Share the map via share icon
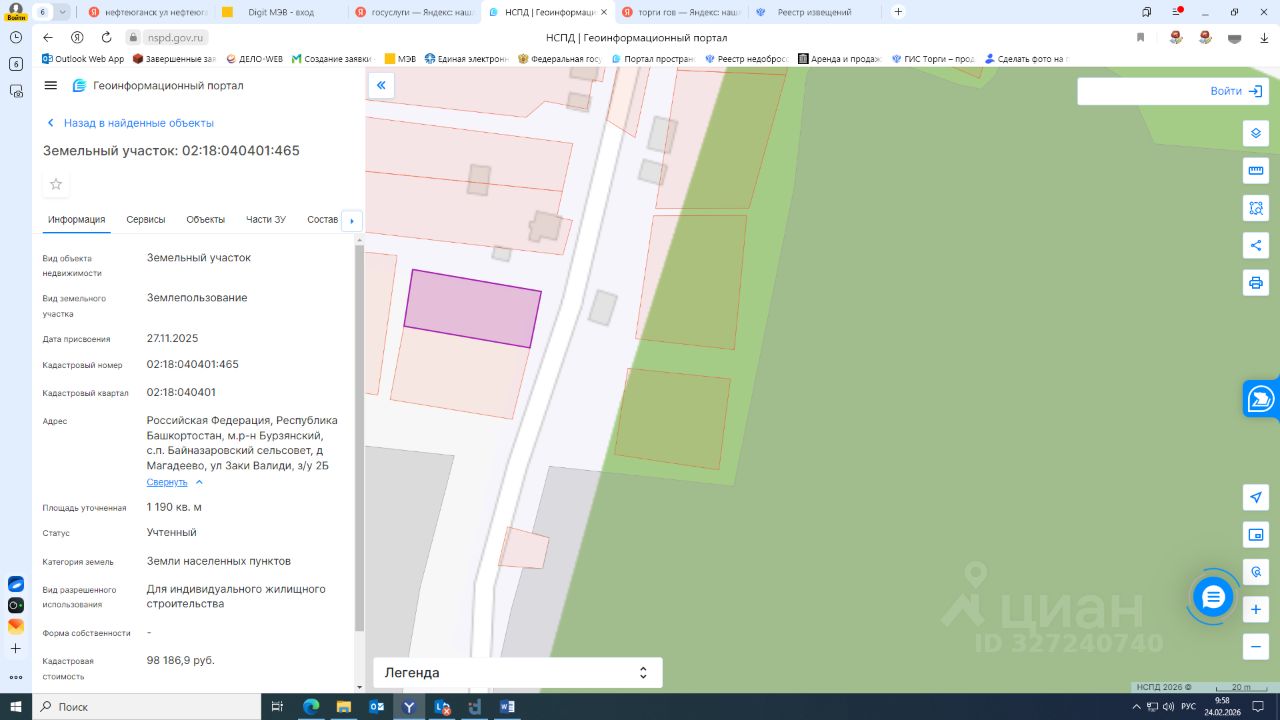This screenshot has height=720, width=1280. pos(1256,245)
